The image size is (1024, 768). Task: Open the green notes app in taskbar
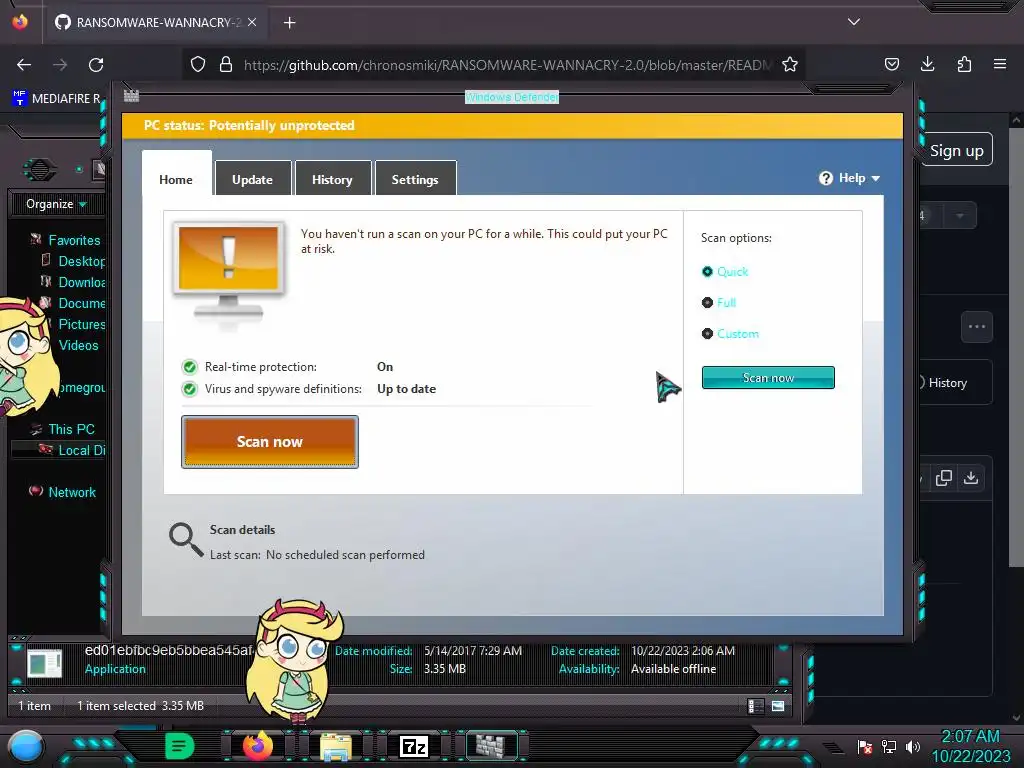180,746
